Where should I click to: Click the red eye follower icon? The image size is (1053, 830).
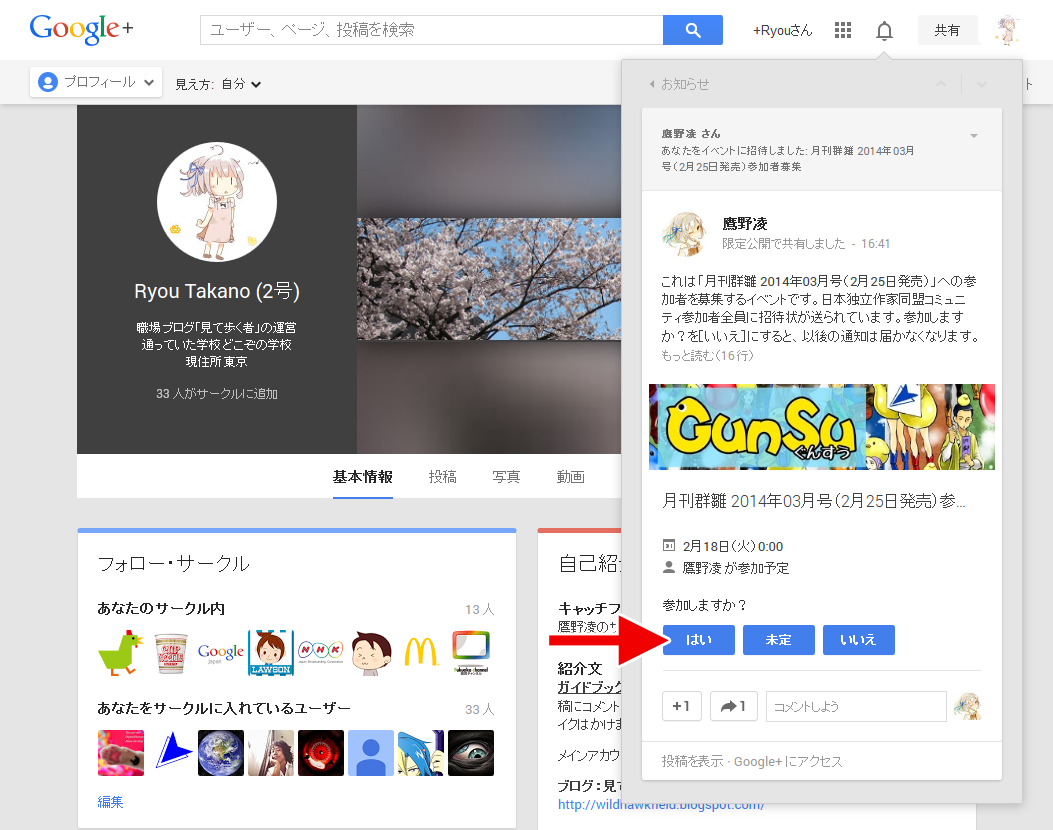click(x=320, y=753)
